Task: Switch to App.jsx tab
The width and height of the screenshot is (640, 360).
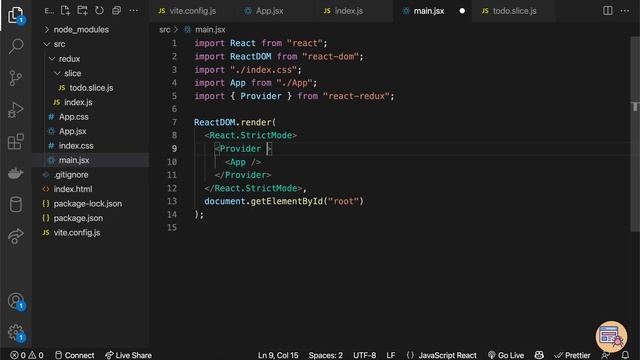Action: (x=269, y=11)
